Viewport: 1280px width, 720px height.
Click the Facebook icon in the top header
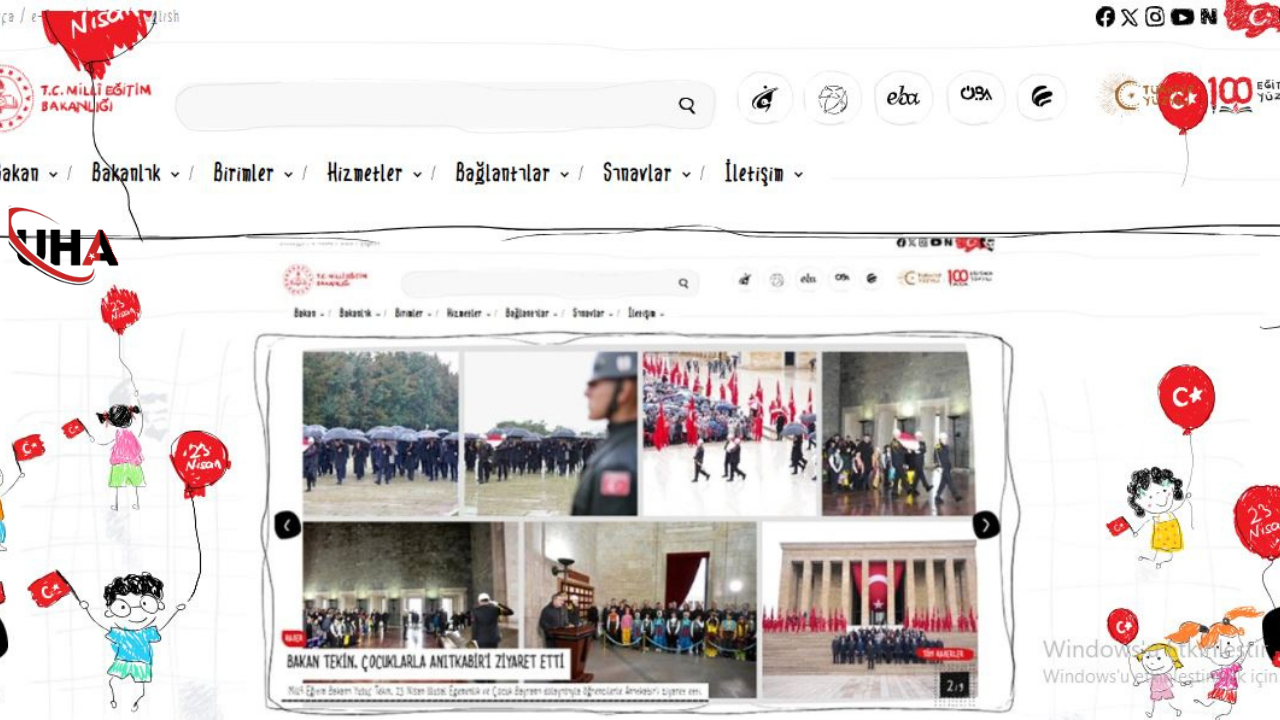pos(1104,17)
